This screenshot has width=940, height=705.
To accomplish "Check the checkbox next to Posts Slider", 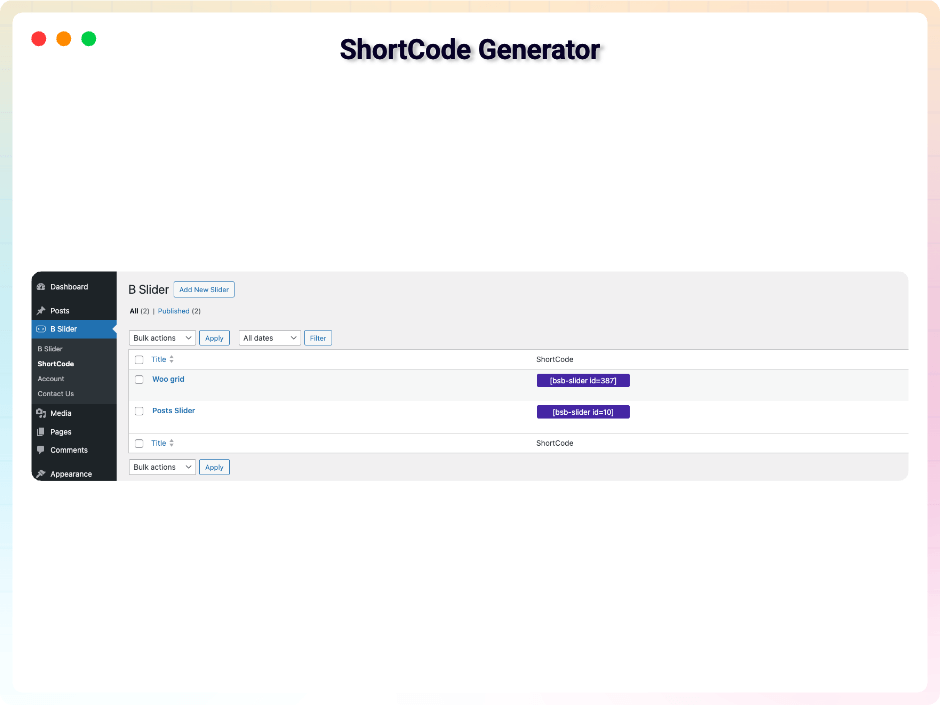I will coord(139,411).
